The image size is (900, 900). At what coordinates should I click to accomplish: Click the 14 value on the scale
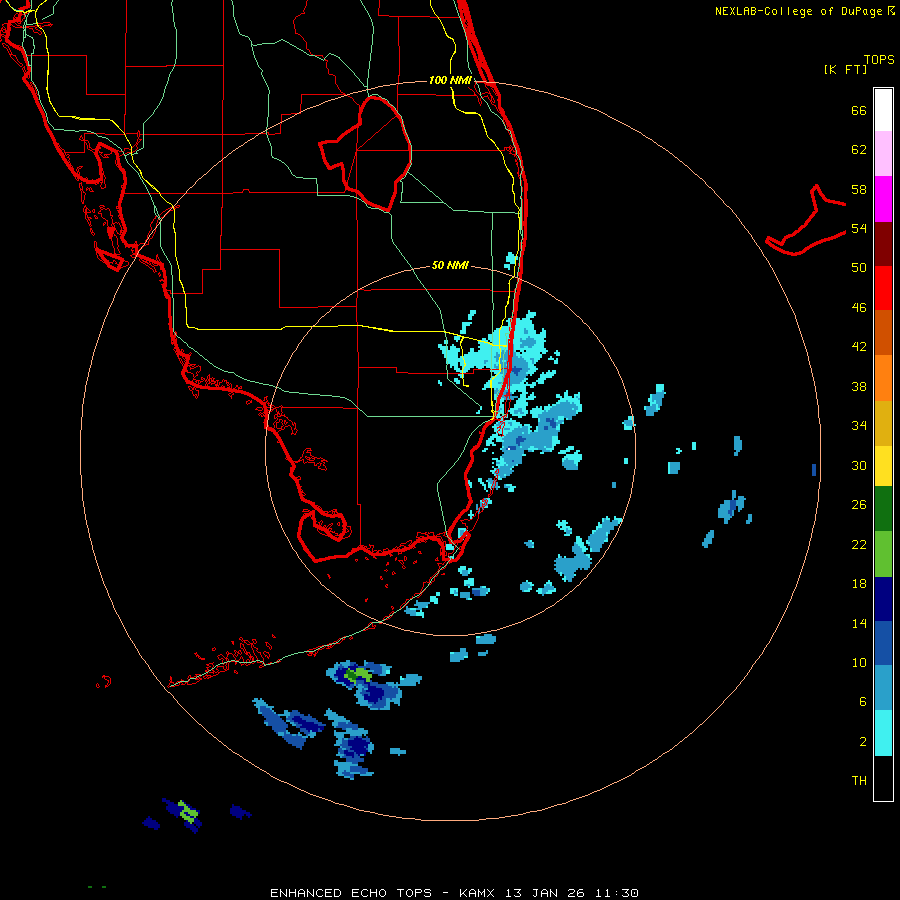point(859,623)
